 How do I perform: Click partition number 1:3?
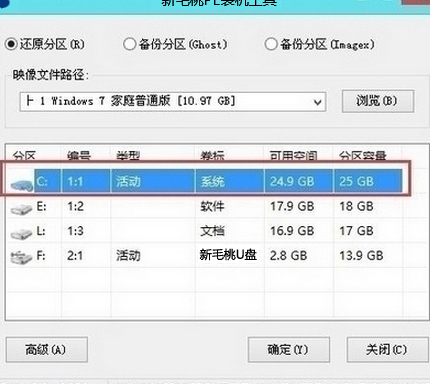(x=75, y=231)
